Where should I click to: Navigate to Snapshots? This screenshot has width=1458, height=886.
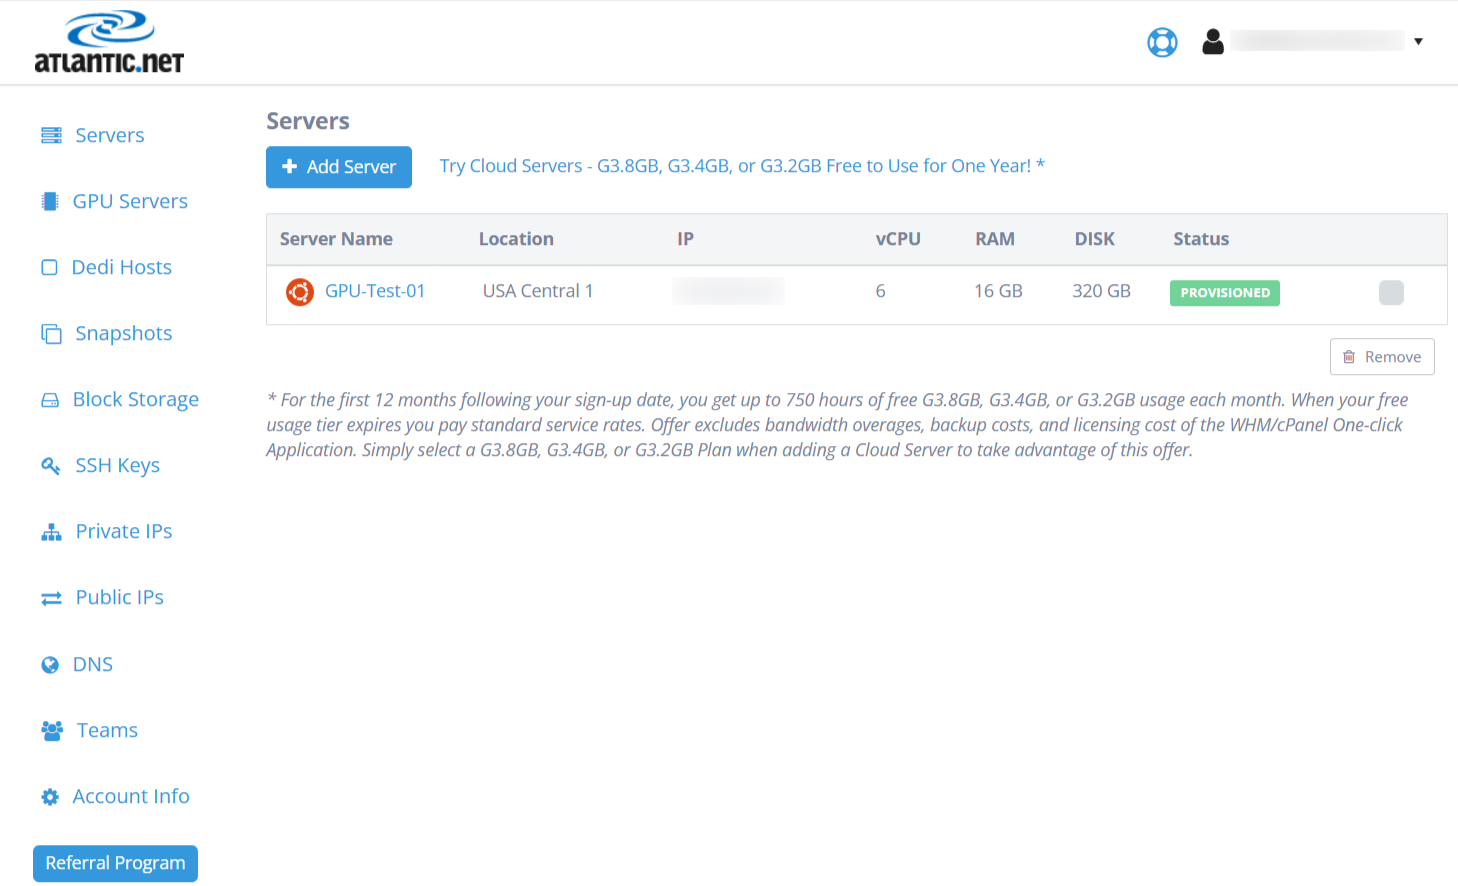tap(124, 333)
